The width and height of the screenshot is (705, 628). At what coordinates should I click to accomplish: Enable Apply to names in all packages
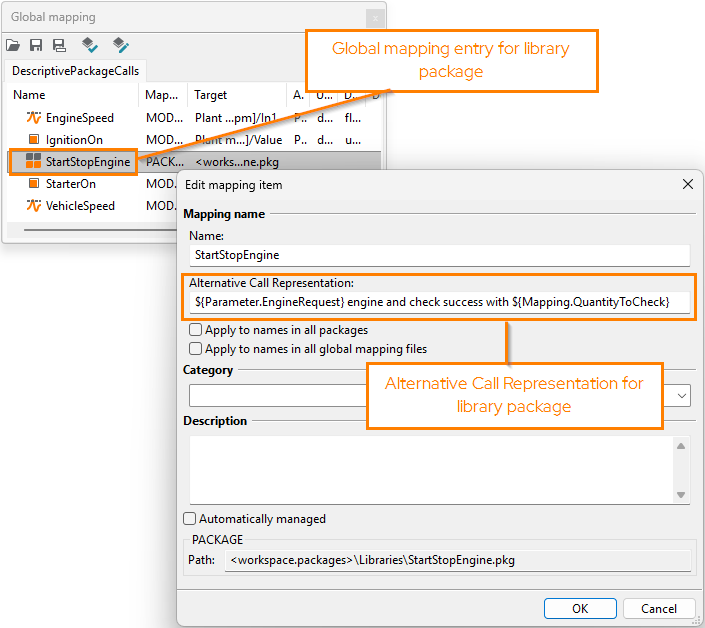pyautogui.click(x=195, y=330)
